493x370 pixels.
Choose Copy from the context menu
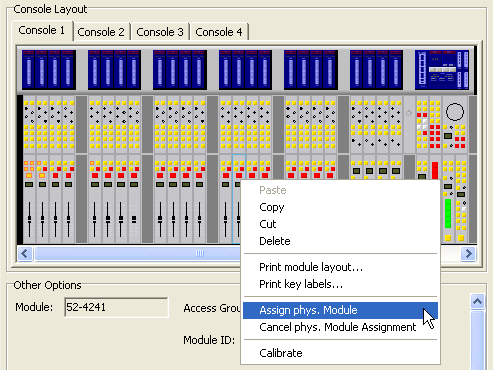[272, 207]
